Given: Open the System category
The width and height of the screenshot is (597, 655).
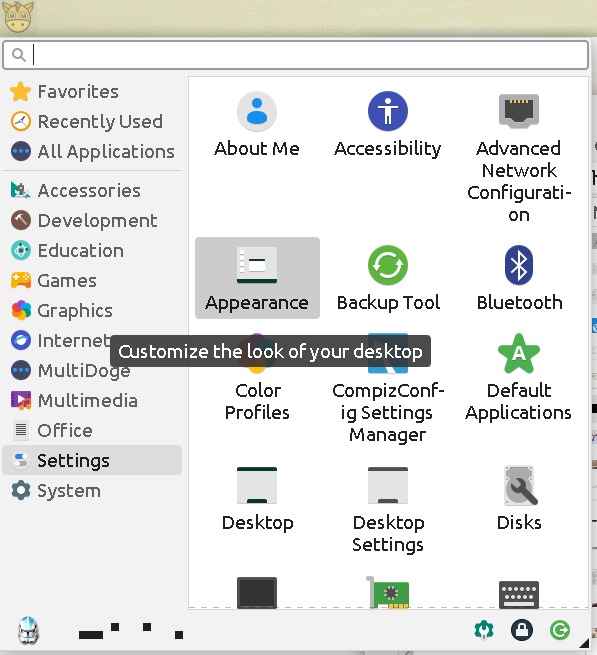Looking at the screenshot, I should (x=92, y=491).
